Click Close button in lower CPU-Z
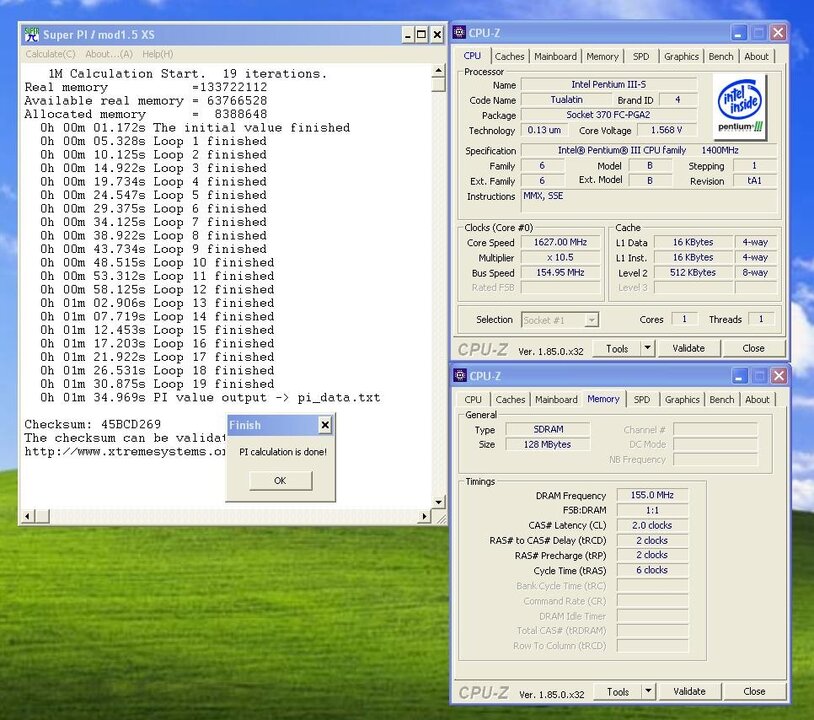This screenshot has width=814, height=720. point(754,691)
